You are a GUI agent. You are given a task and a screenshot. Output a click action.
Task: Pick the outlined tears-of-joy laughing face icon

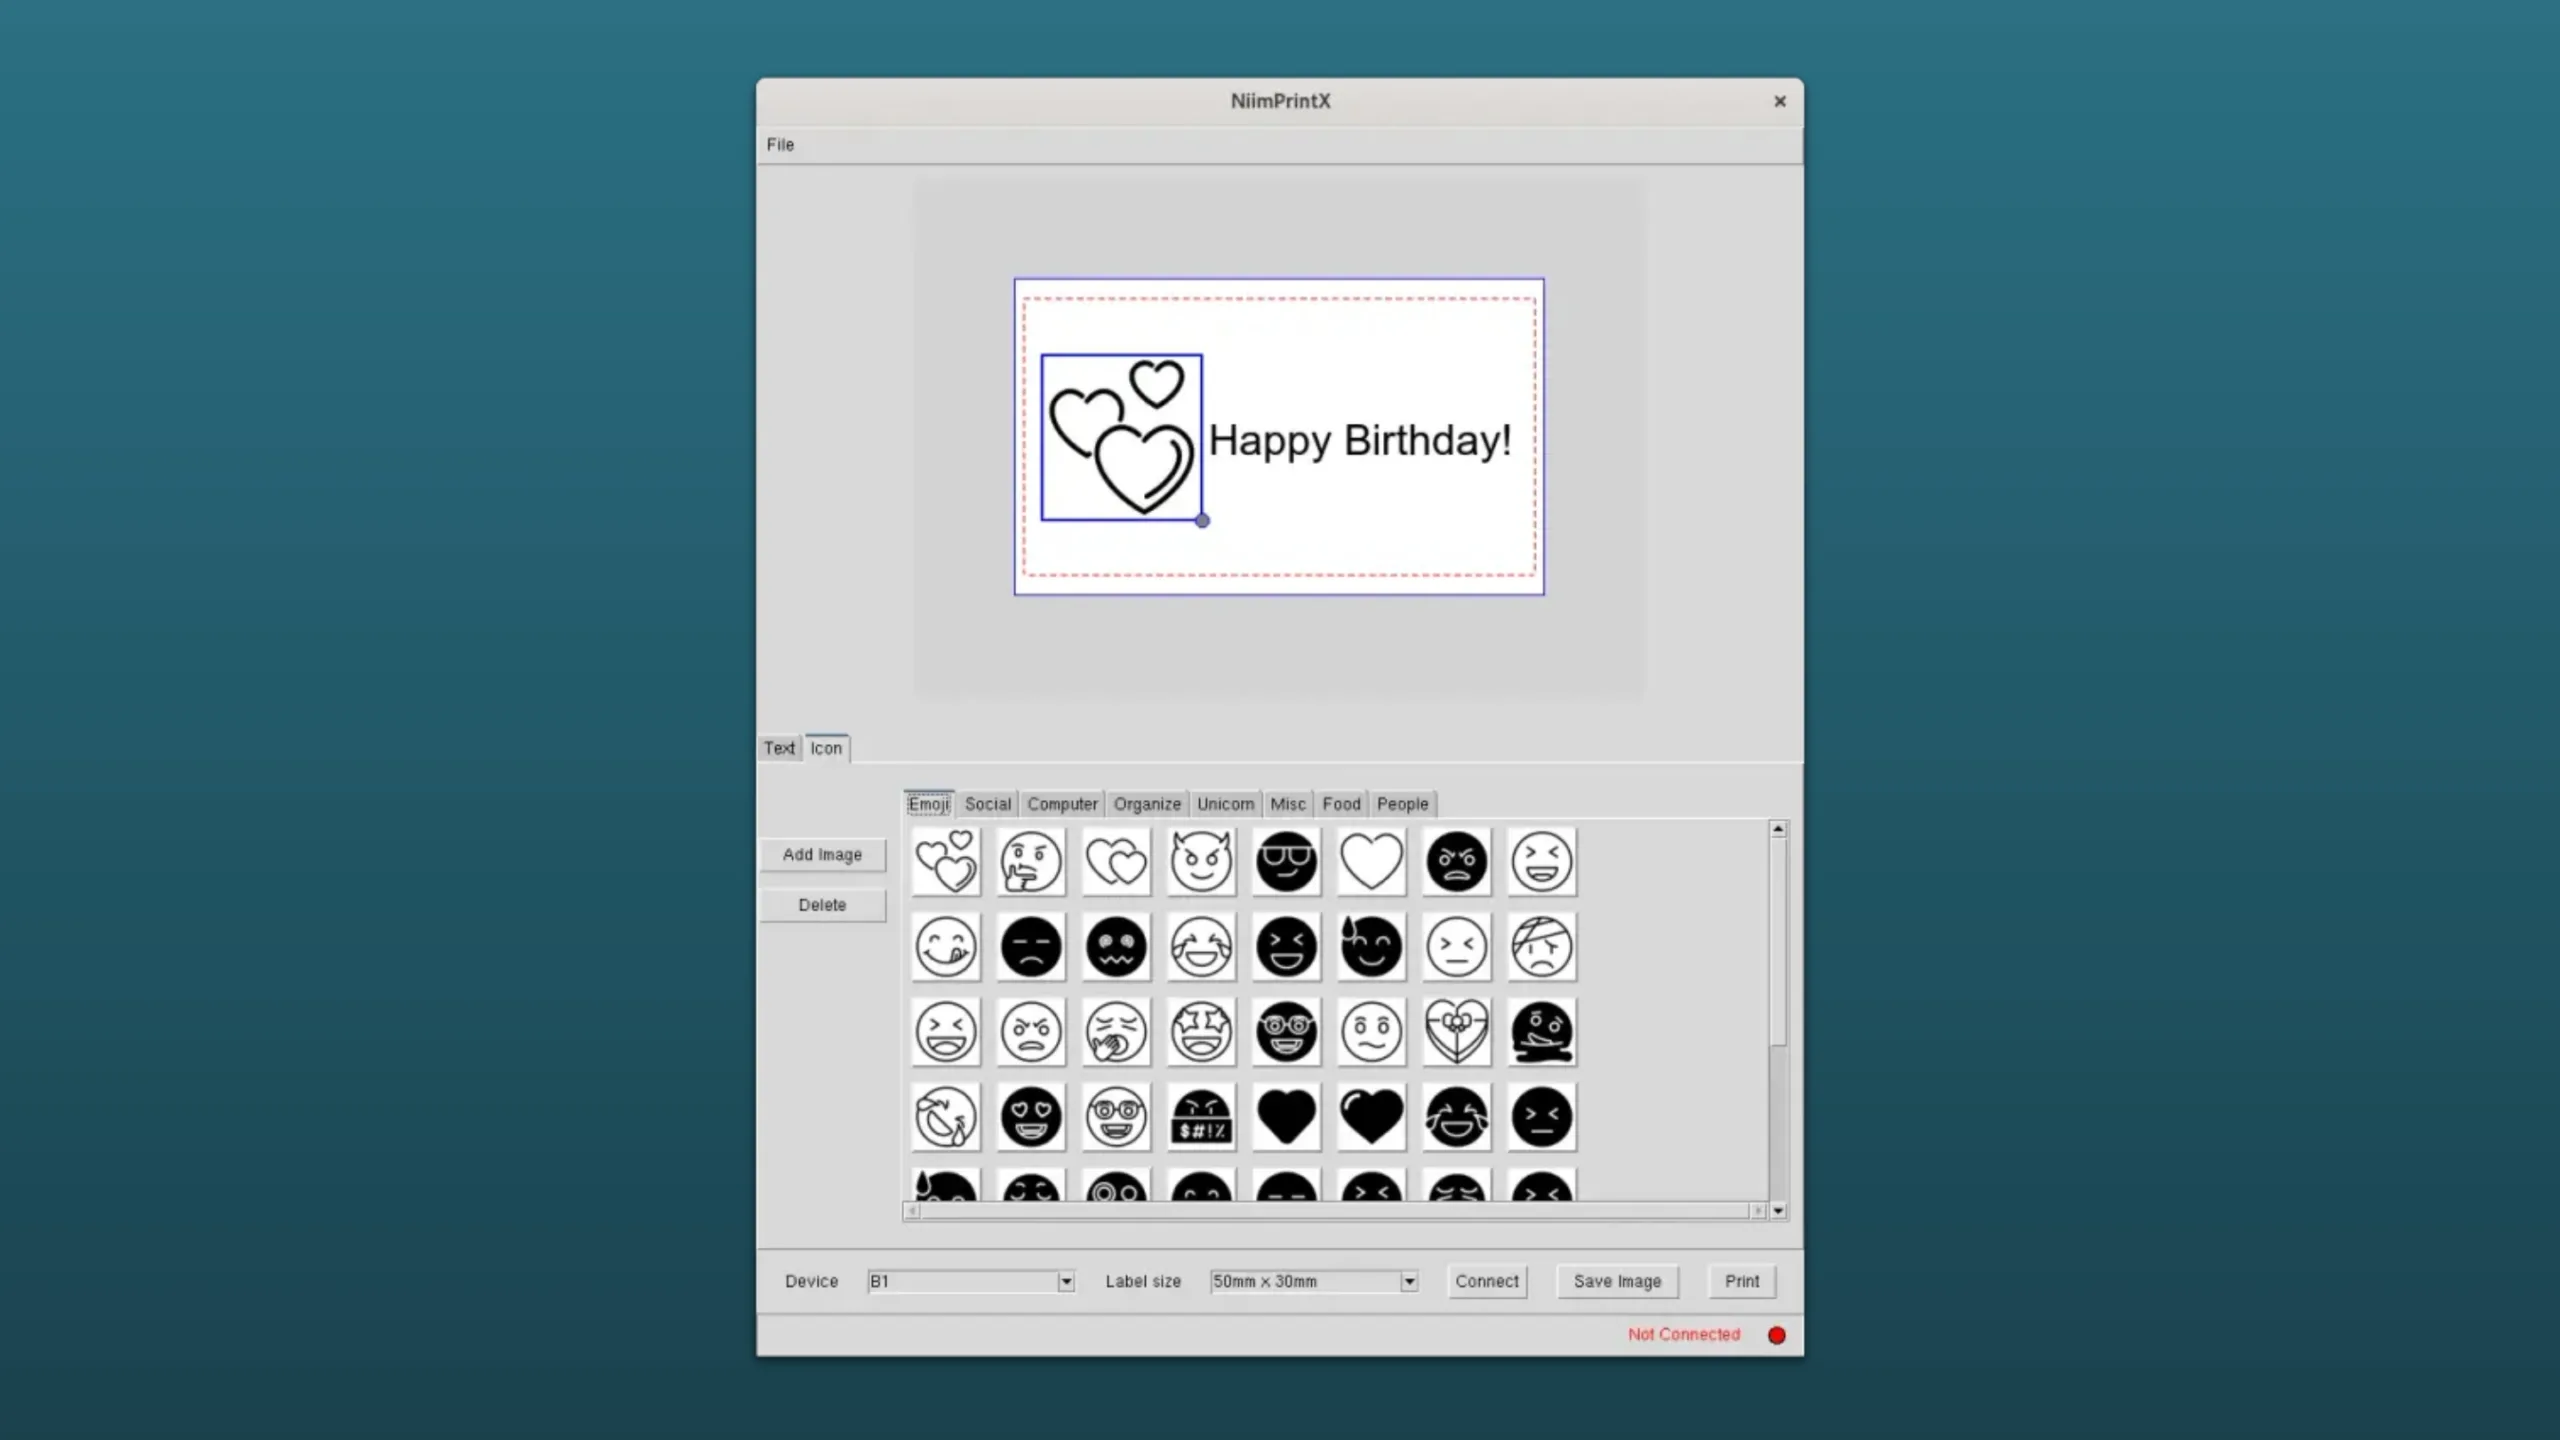[x=1201, y=946]
